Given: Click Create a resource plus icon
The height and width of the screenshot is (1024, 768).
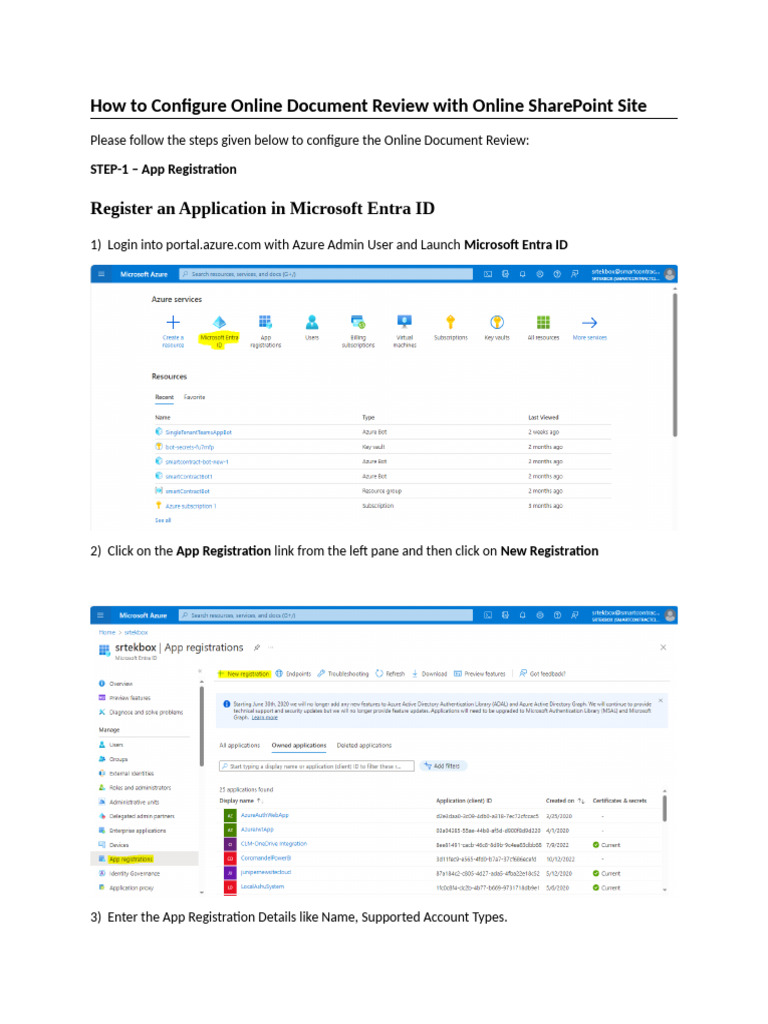Looking at the screenshot, I should click(x=172, y=322).
